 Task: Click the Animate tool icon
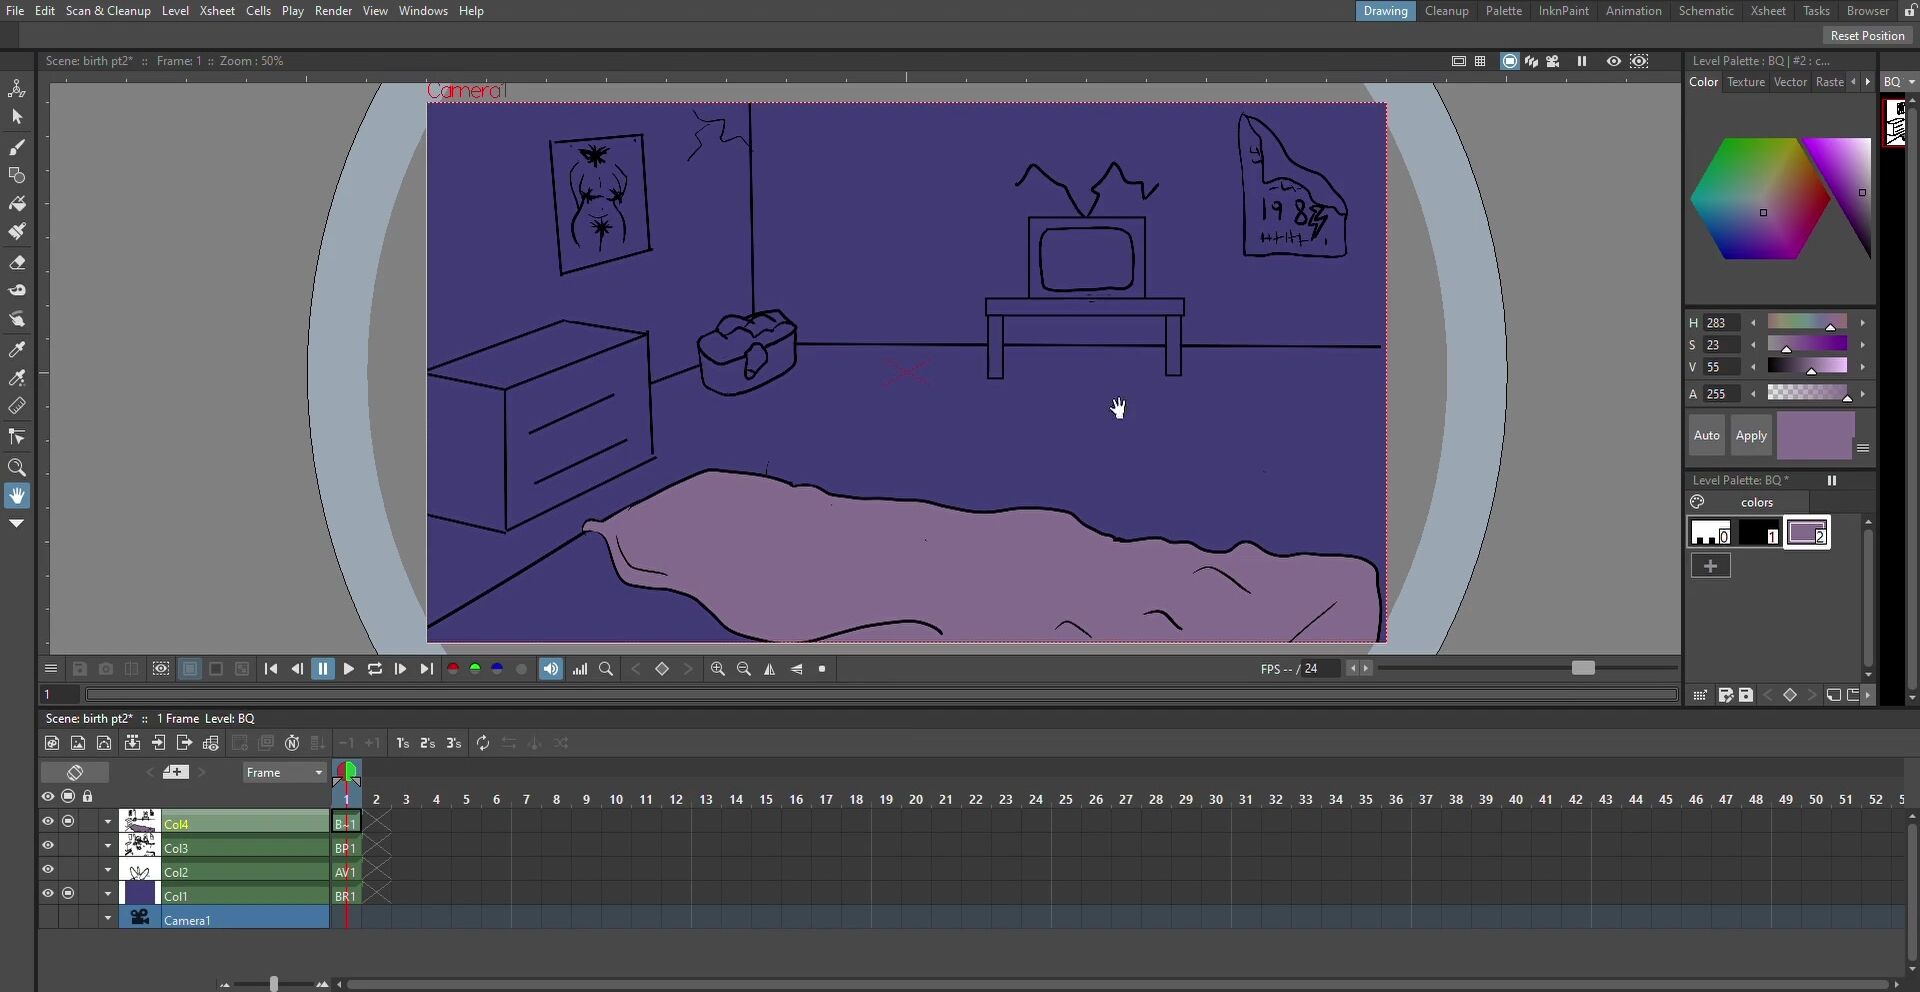(17, 89)
